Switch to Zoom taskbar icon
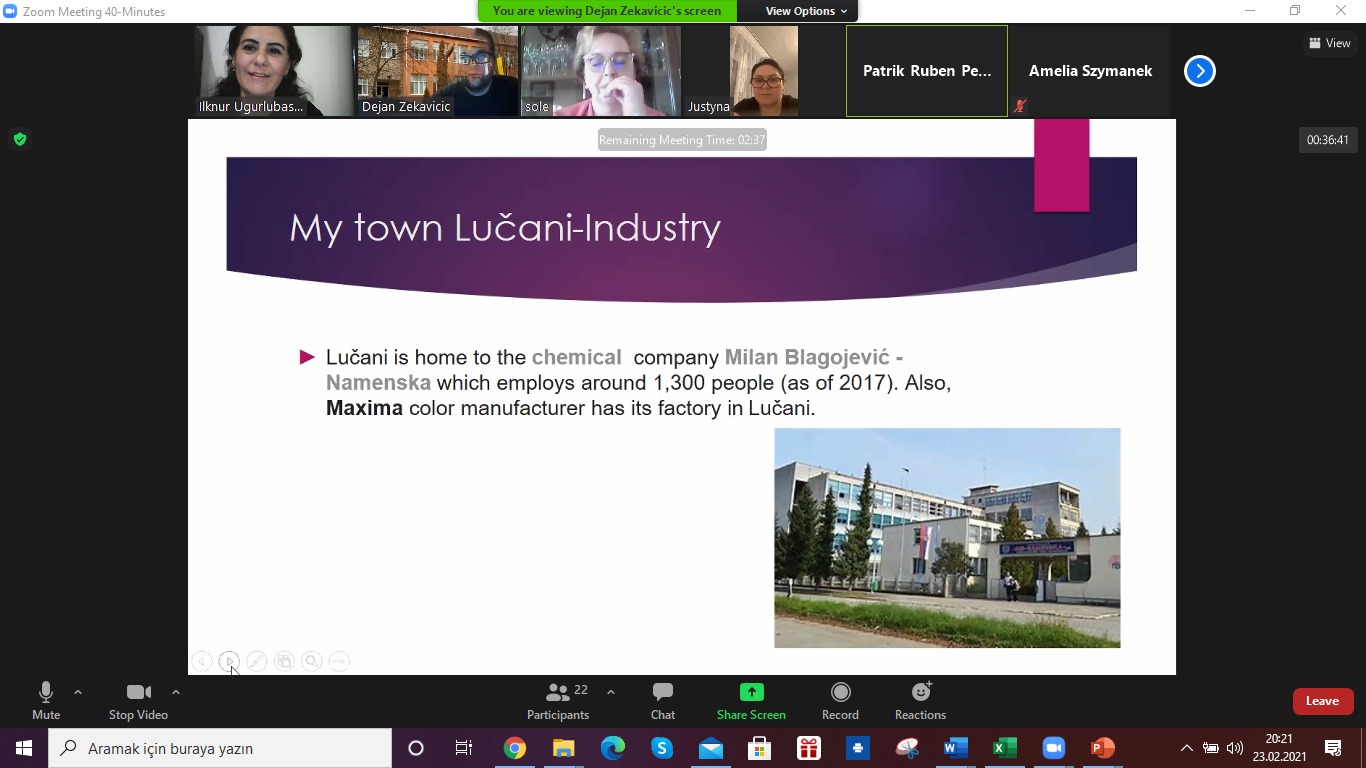 click(1053, 748)
